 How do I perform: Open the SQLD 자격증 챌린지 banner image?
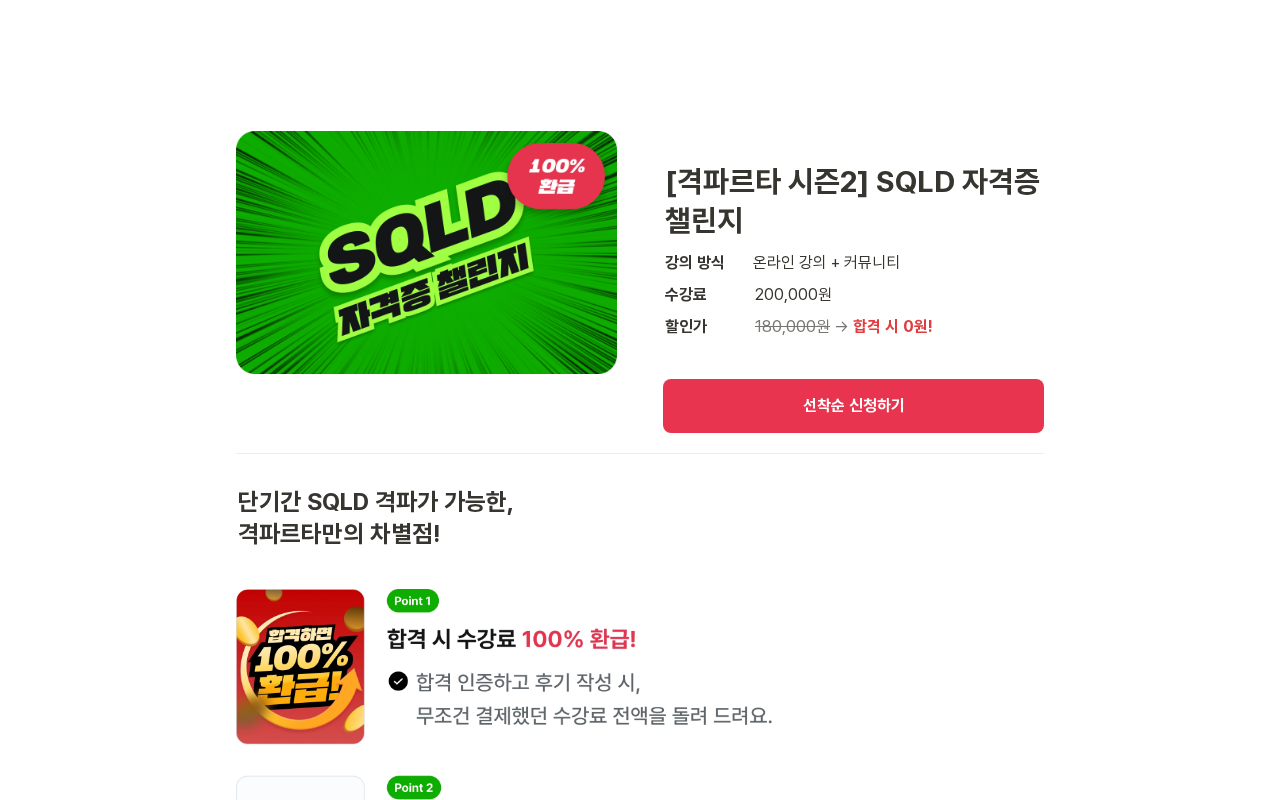tap(426, 252)
